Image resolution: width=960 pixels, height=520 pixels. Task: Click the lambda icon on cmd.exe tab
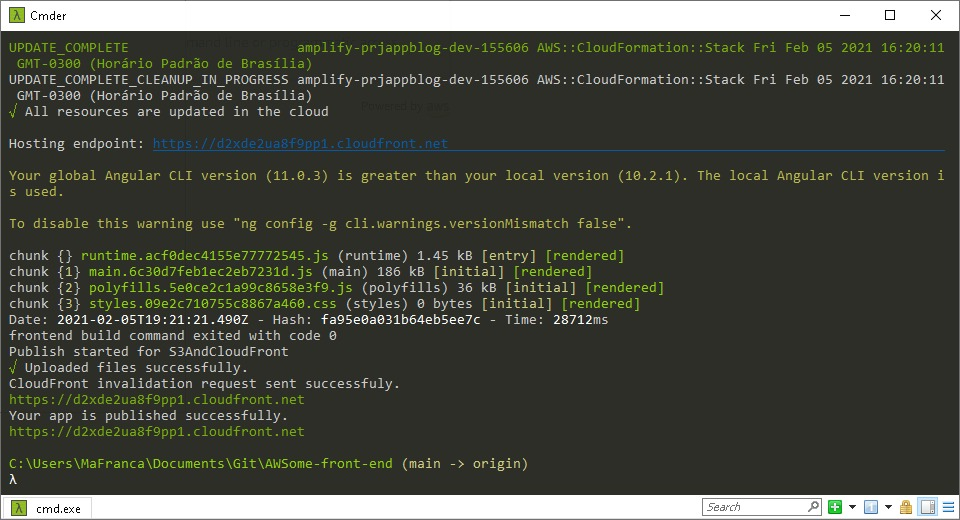click(19, 508)
